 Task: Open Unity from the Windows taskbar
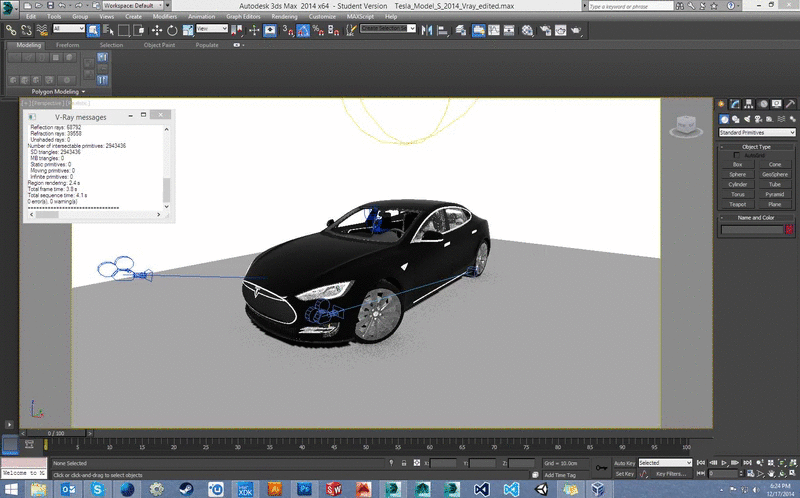click(542, 489)
